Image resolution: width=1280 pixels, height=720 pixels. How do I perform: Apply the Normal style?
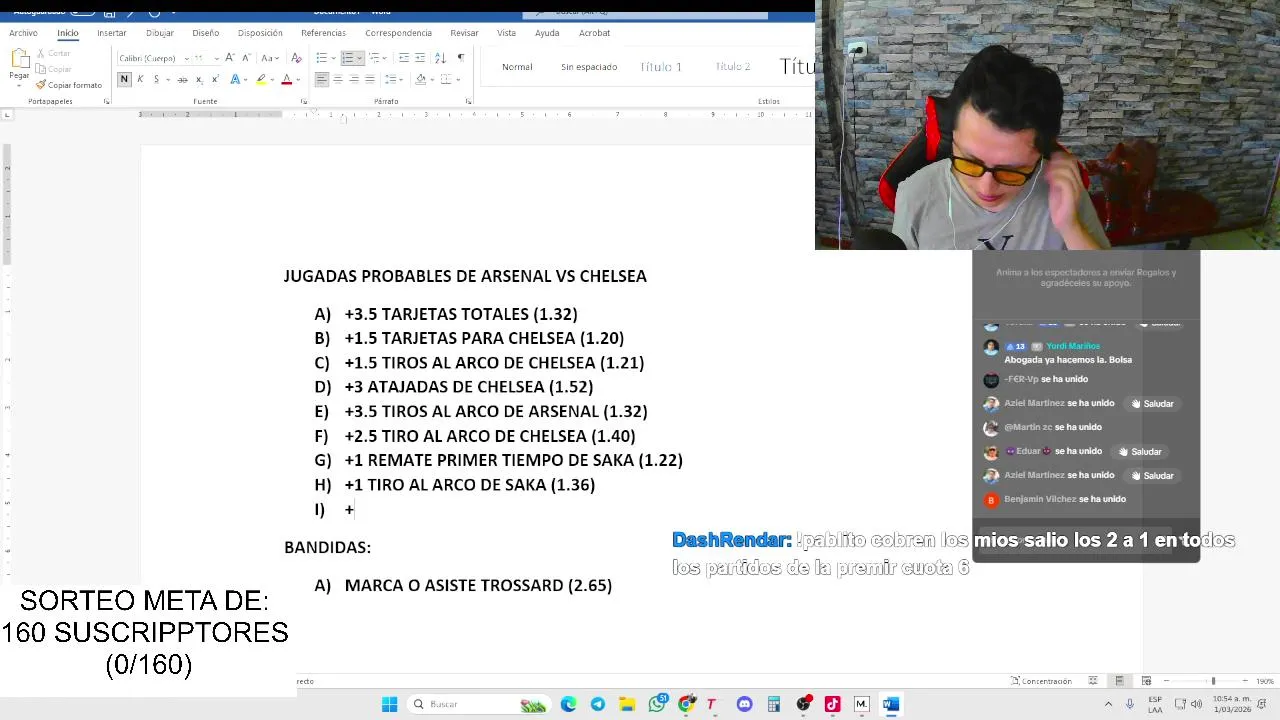point(517,67)
